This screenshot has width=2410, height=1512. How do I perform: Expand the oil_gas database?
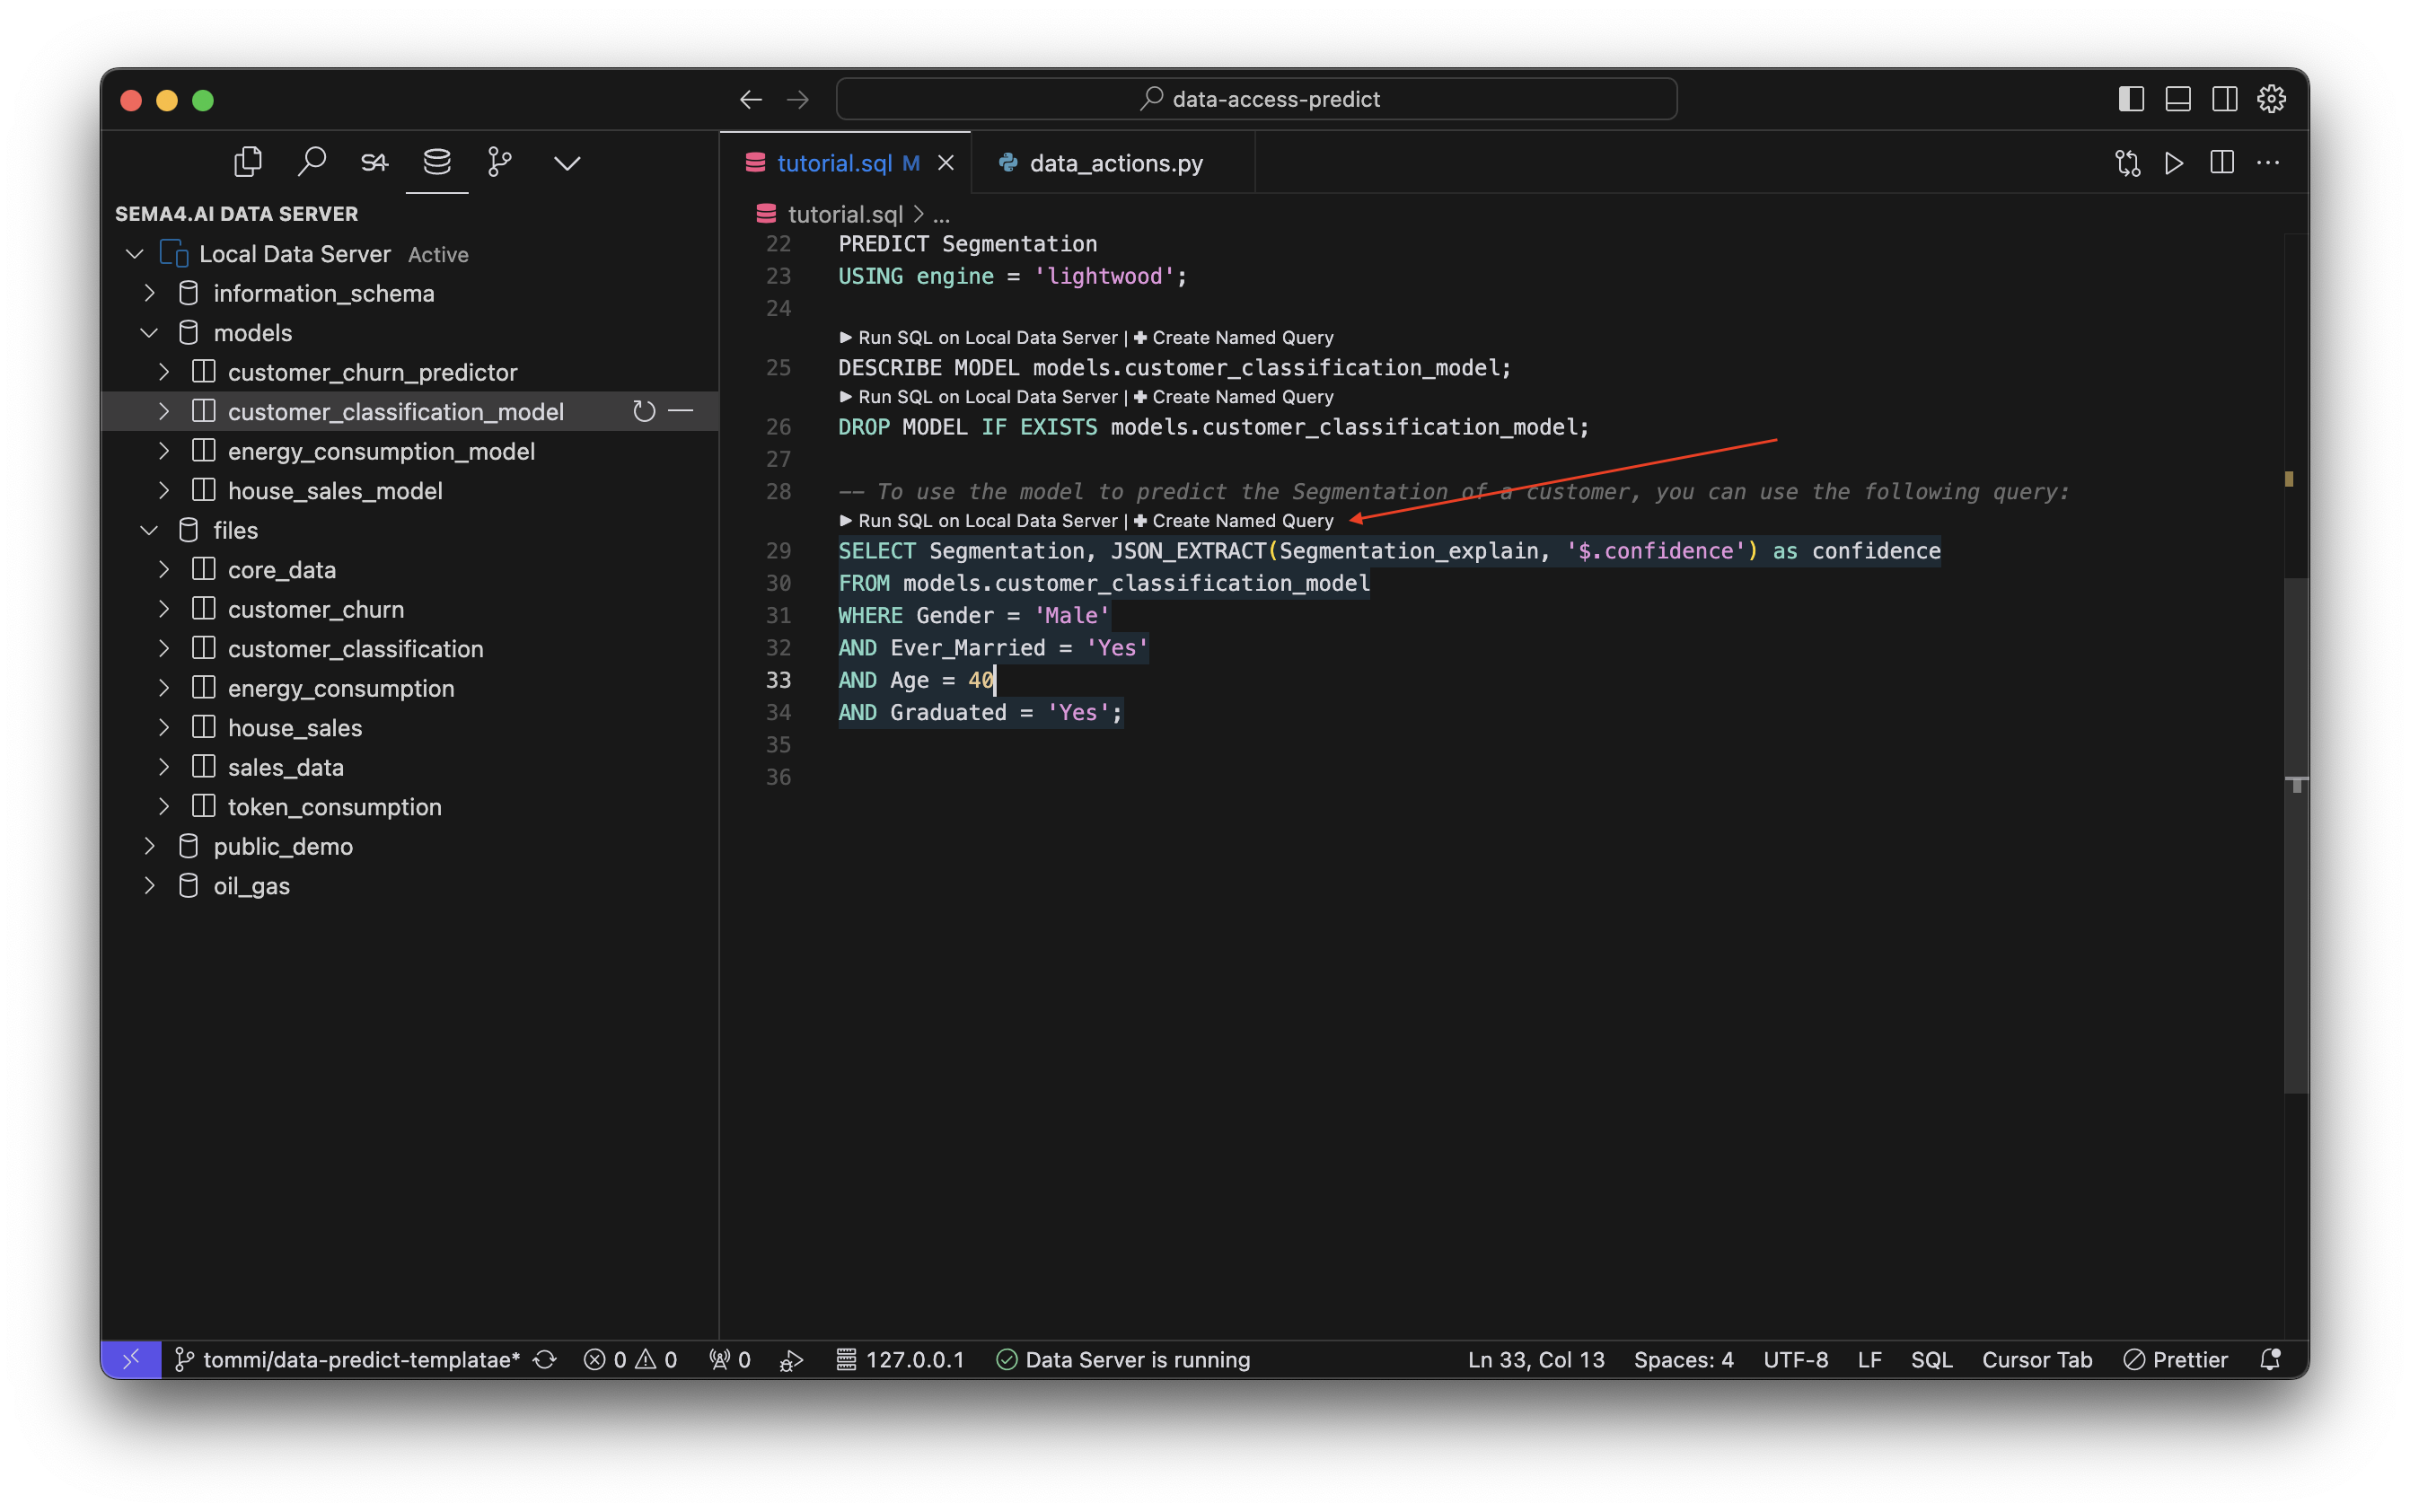(x=149, y=886)
